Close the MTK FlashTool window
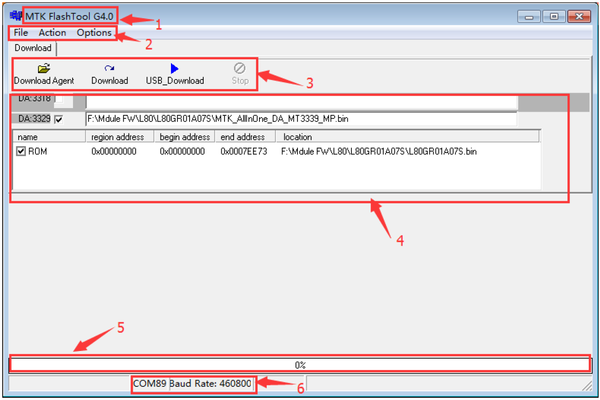Viewport: 600px width, 400px height. (x=579, y=17)
